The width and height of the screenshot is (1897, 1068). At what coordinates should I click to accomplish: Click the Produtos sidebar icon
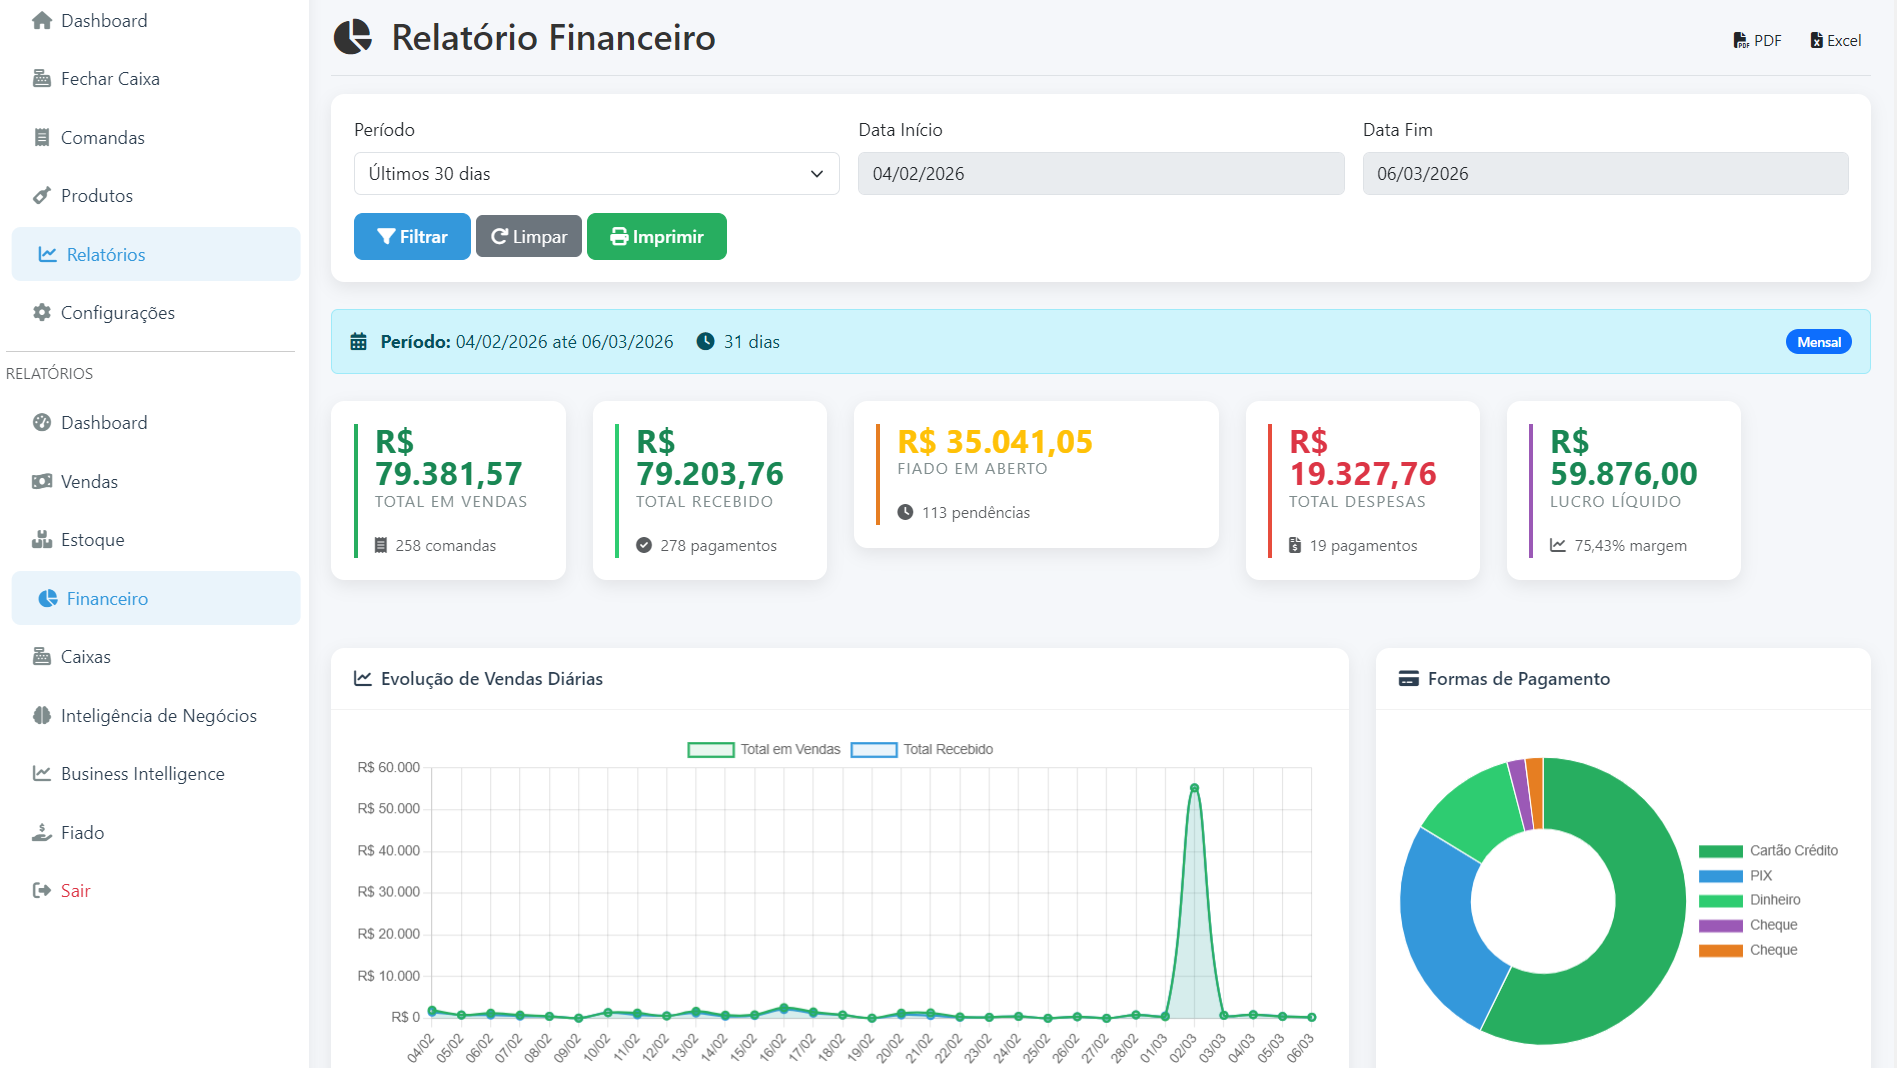click(42, 196)
